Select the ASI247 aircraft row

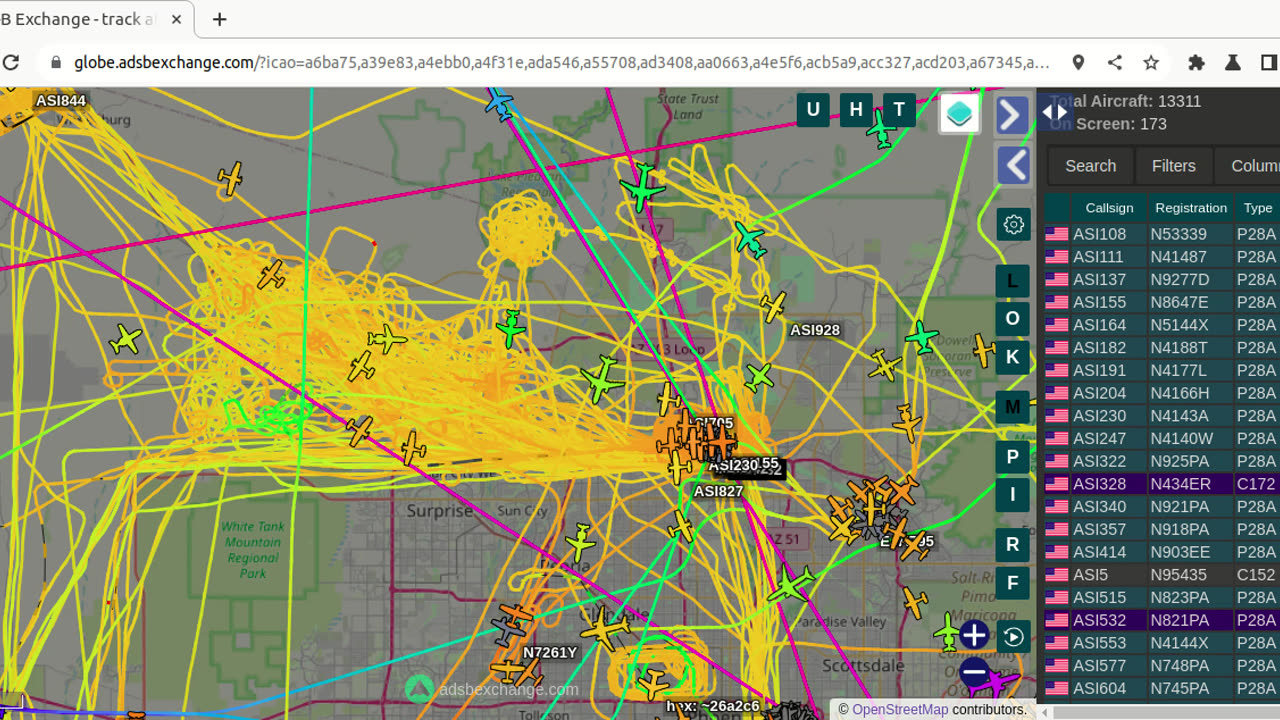click(1161, 438)
